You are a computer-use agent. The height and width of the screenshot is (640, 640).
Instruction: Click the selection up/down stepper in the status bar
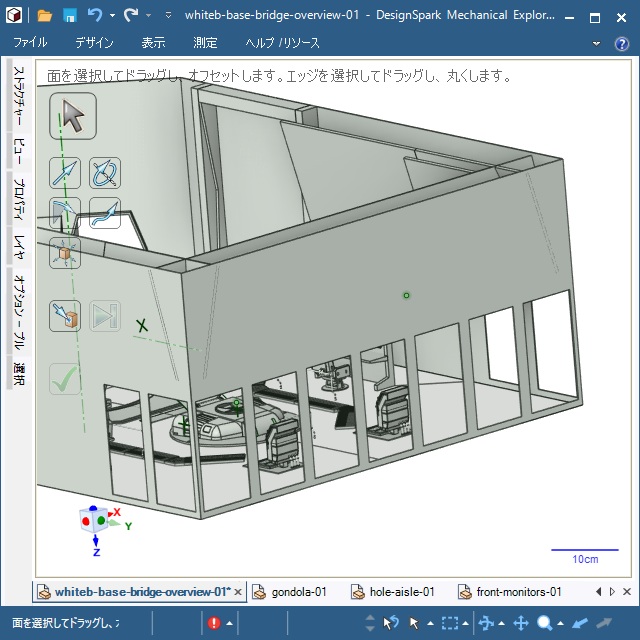(370, 623)
